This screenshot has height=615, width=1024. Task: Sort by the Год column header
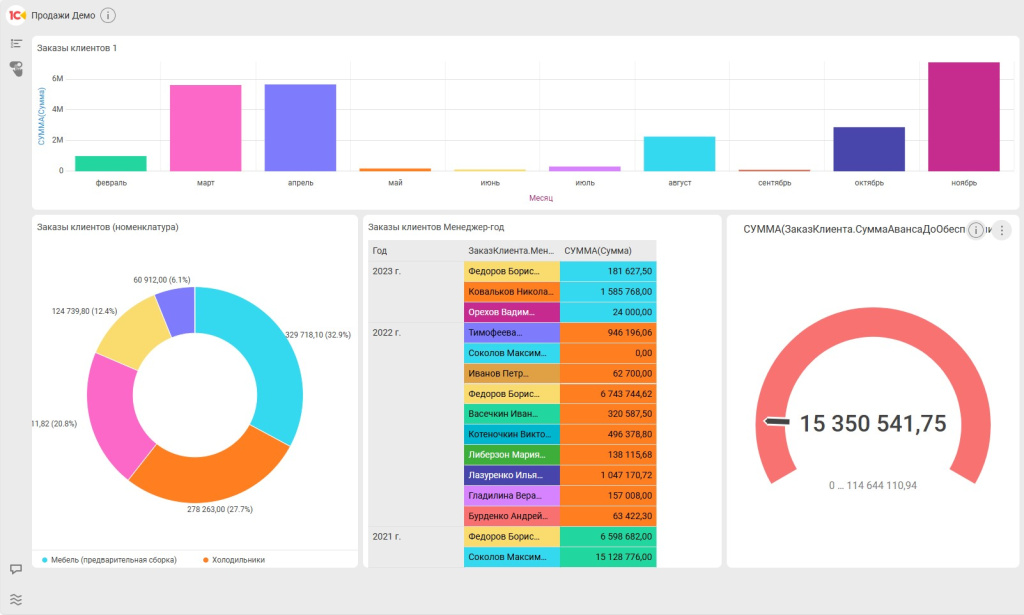coord(380,251)
